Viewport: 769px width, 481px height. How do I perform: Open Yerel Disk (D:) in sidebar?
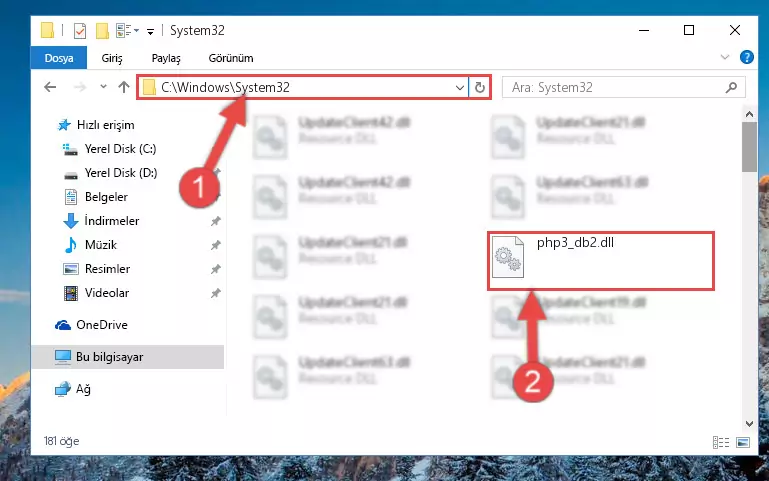pyautogui.click(x=121, y=173)
